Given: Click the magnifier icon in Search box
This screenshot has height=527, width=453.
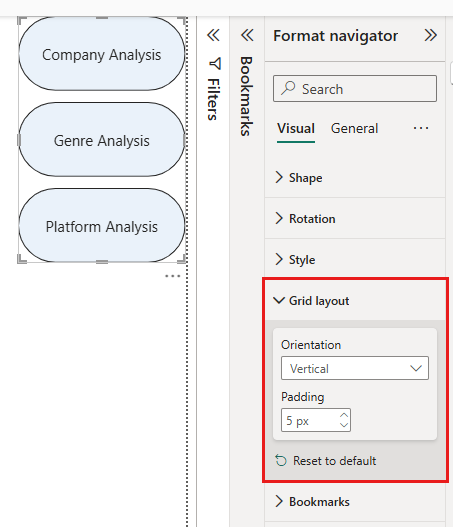Looking at the screenshot, I should (x=288, y=88).
